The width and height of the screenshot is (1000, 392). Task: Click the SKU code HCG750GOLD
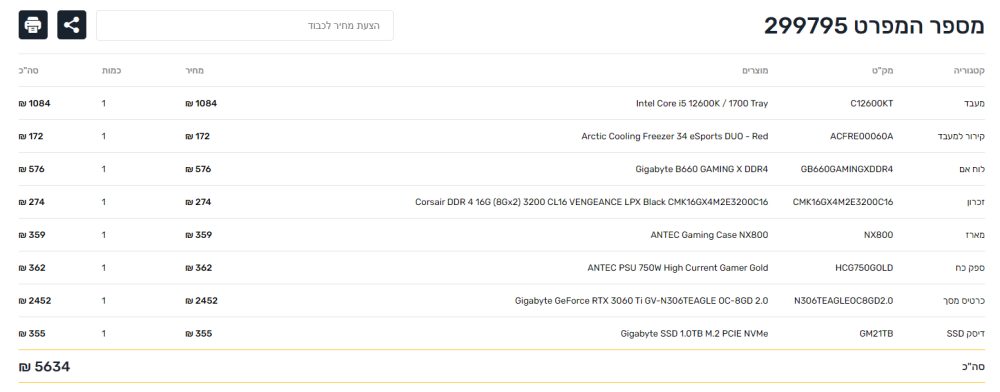point(867,268)
